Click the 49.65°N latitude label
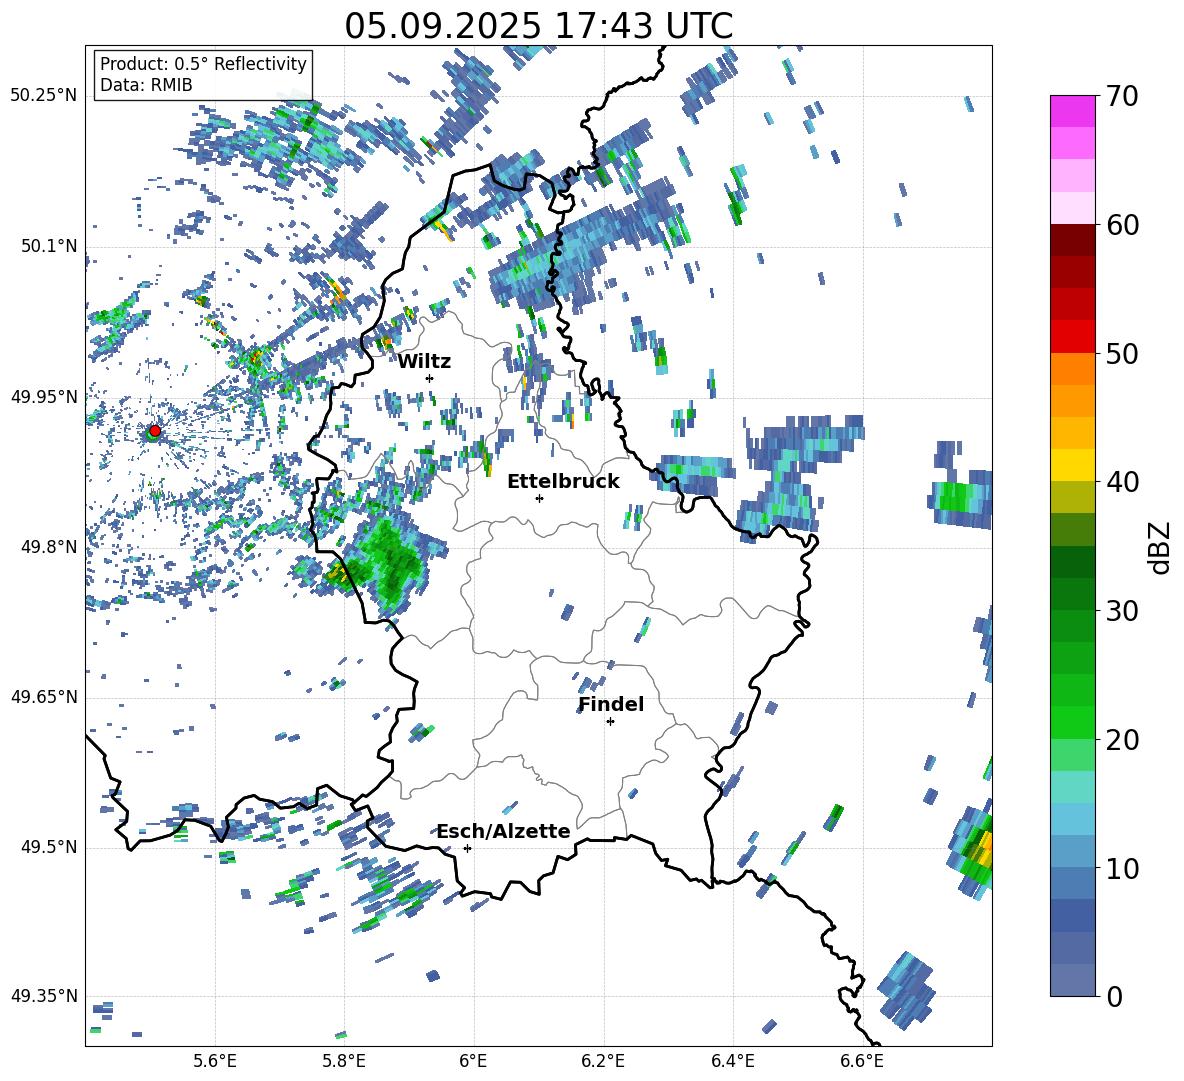The height and width of the screenshot is (1081, 1184). 44,697
